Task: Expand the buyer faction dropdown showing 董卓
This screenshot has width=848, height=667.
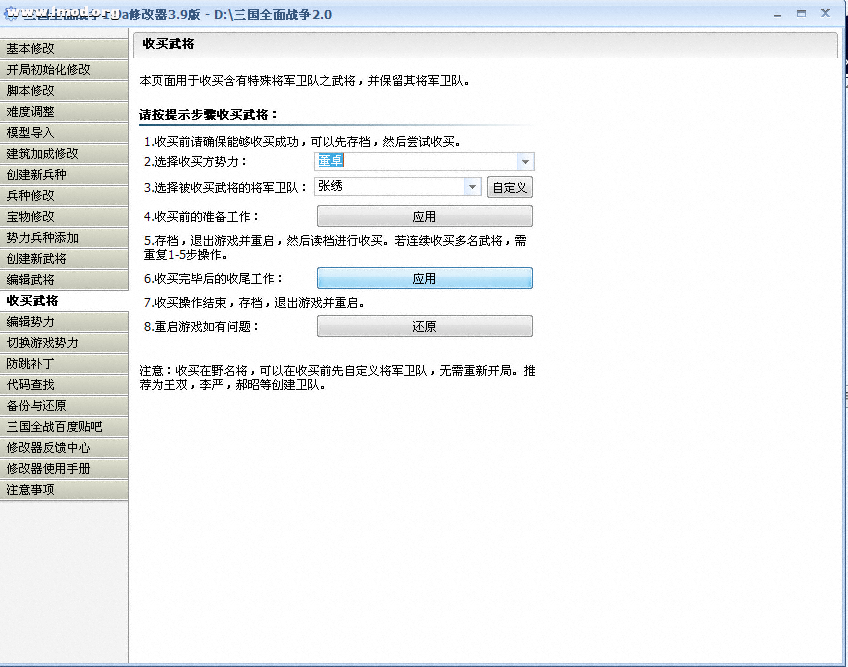Action: pyautogui.click(x=525, y=162)
